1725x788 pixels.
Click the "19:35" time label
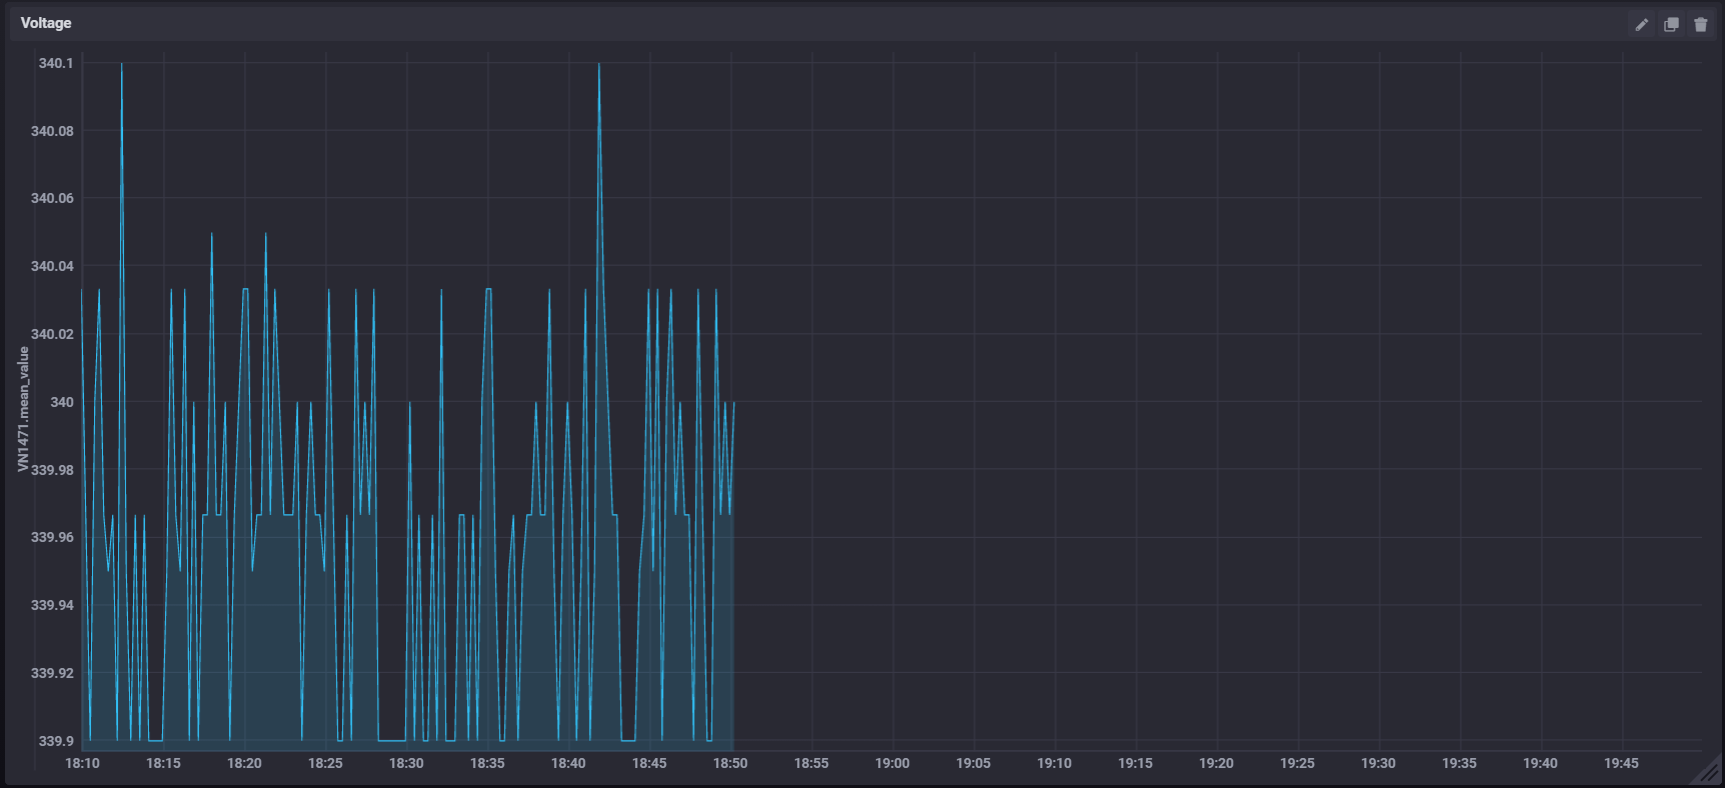pos(1459,763)
